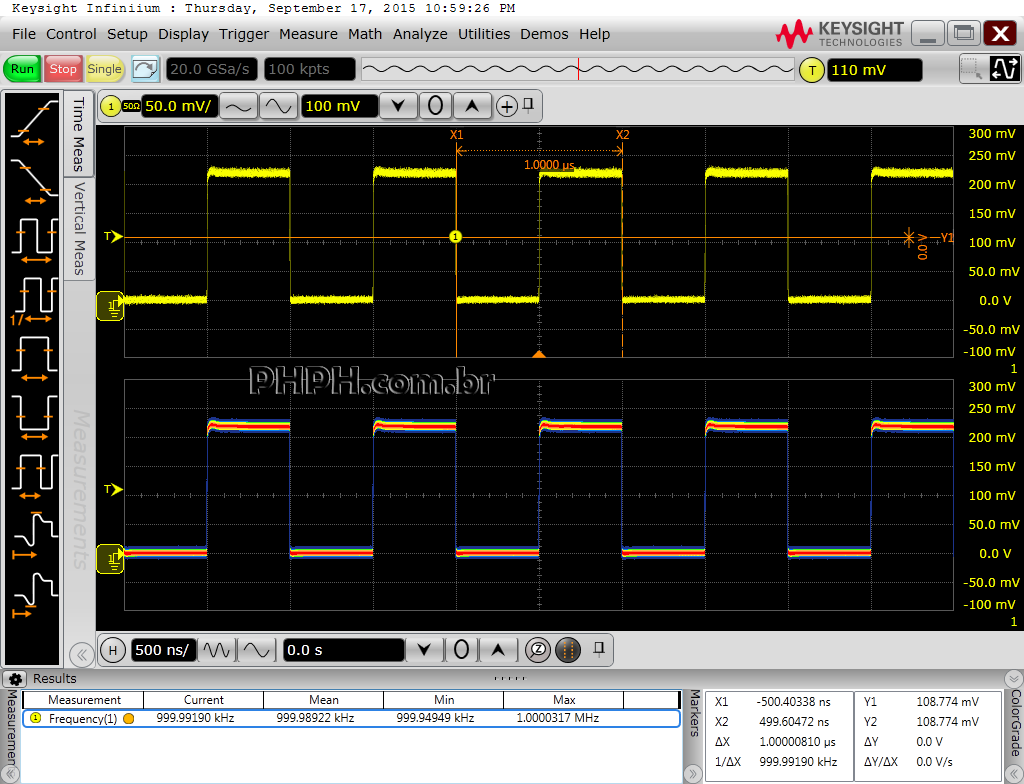
Task: Toggle the horizontal zoom Z button
Action: 537,650
